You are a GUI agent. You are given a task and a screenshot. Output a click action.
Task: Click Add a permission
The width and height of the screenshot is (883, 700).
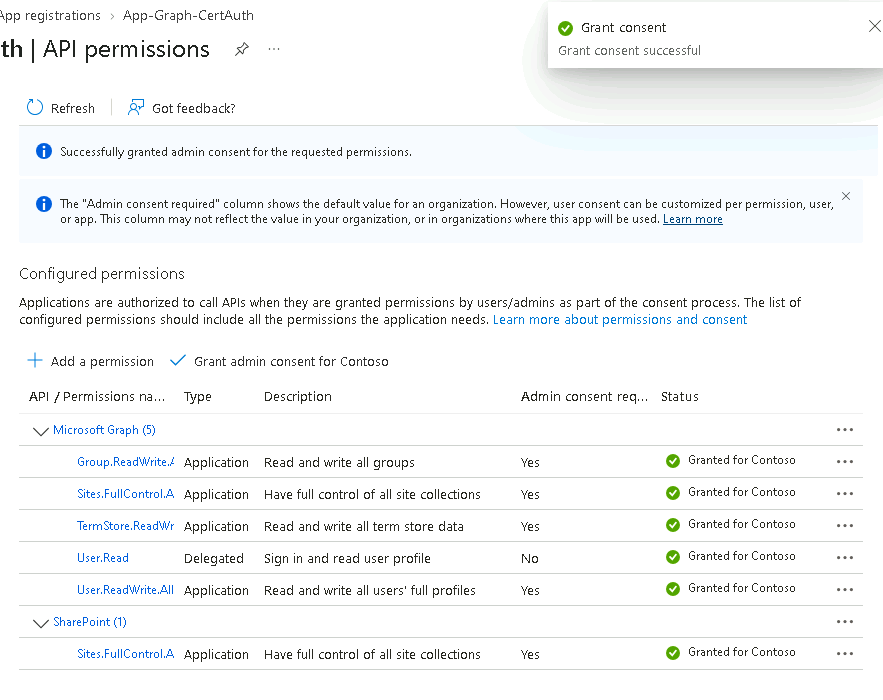point(91,361)
